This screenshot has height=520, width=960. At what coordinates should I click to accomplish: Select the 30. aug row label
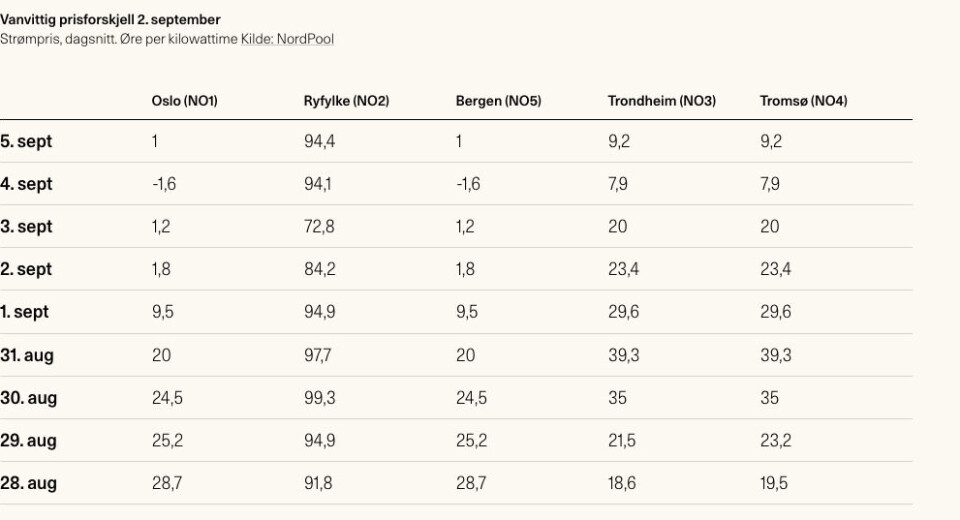coord(28,398)
